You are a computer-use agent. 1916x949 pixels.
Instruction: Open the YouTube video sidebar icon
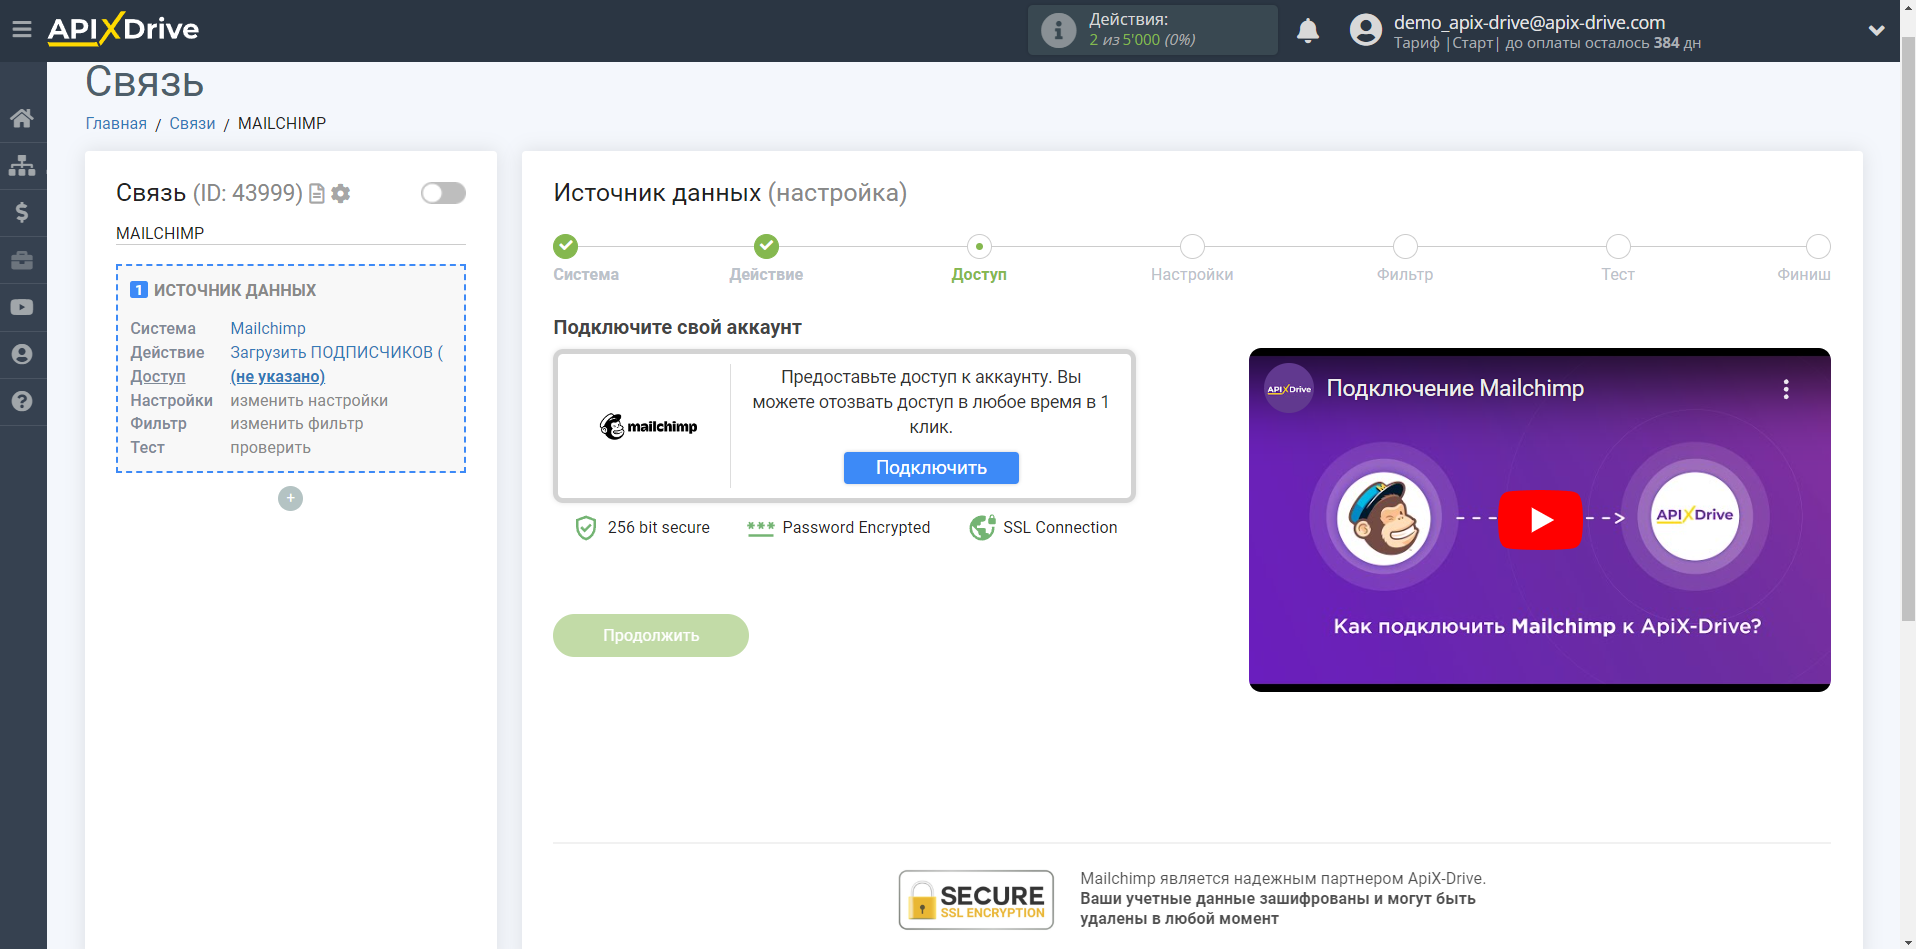pos(22,307)
